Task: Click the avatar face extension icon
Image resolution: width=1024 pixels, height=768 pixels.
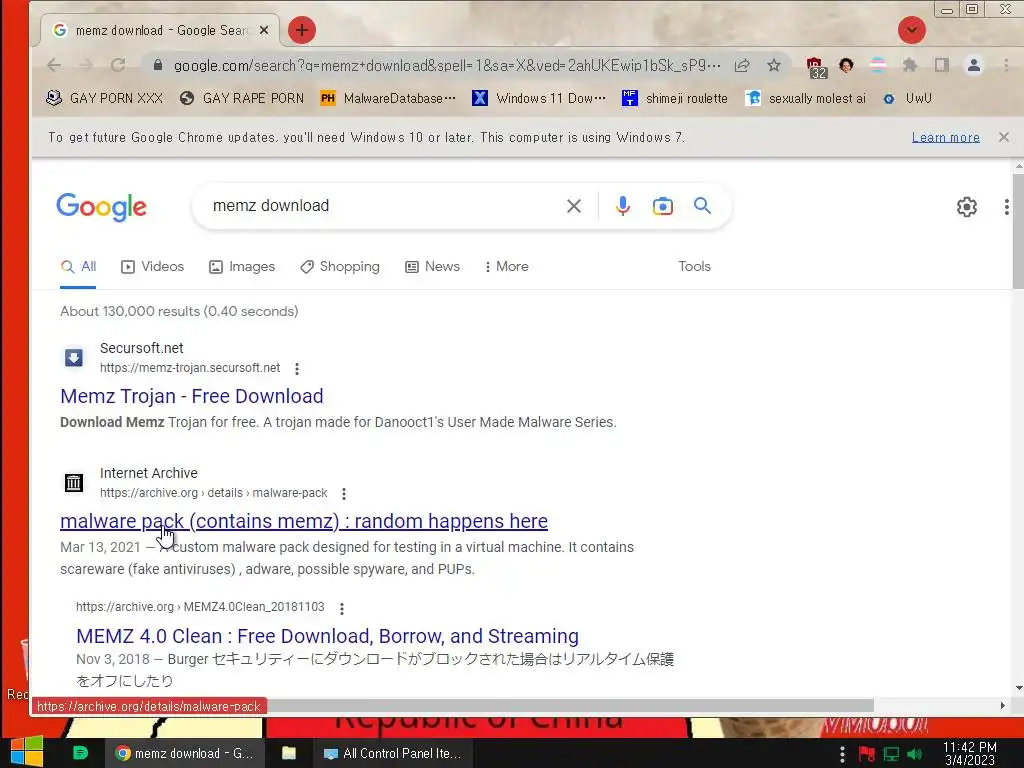Action: click(x=846, y=65)
